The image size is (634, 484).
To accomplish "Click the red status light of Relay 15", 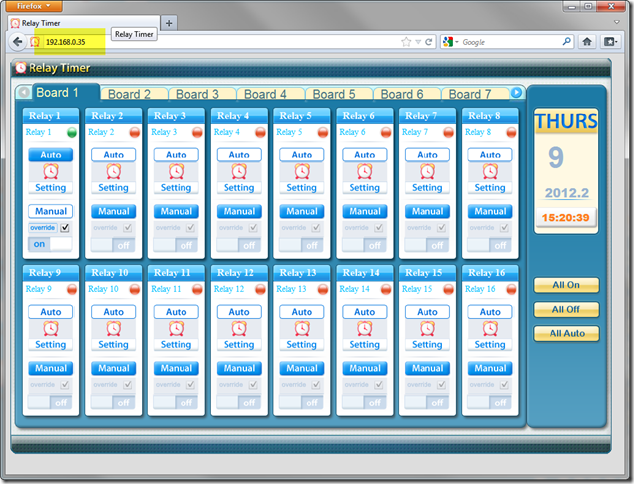I will (448, 289).
